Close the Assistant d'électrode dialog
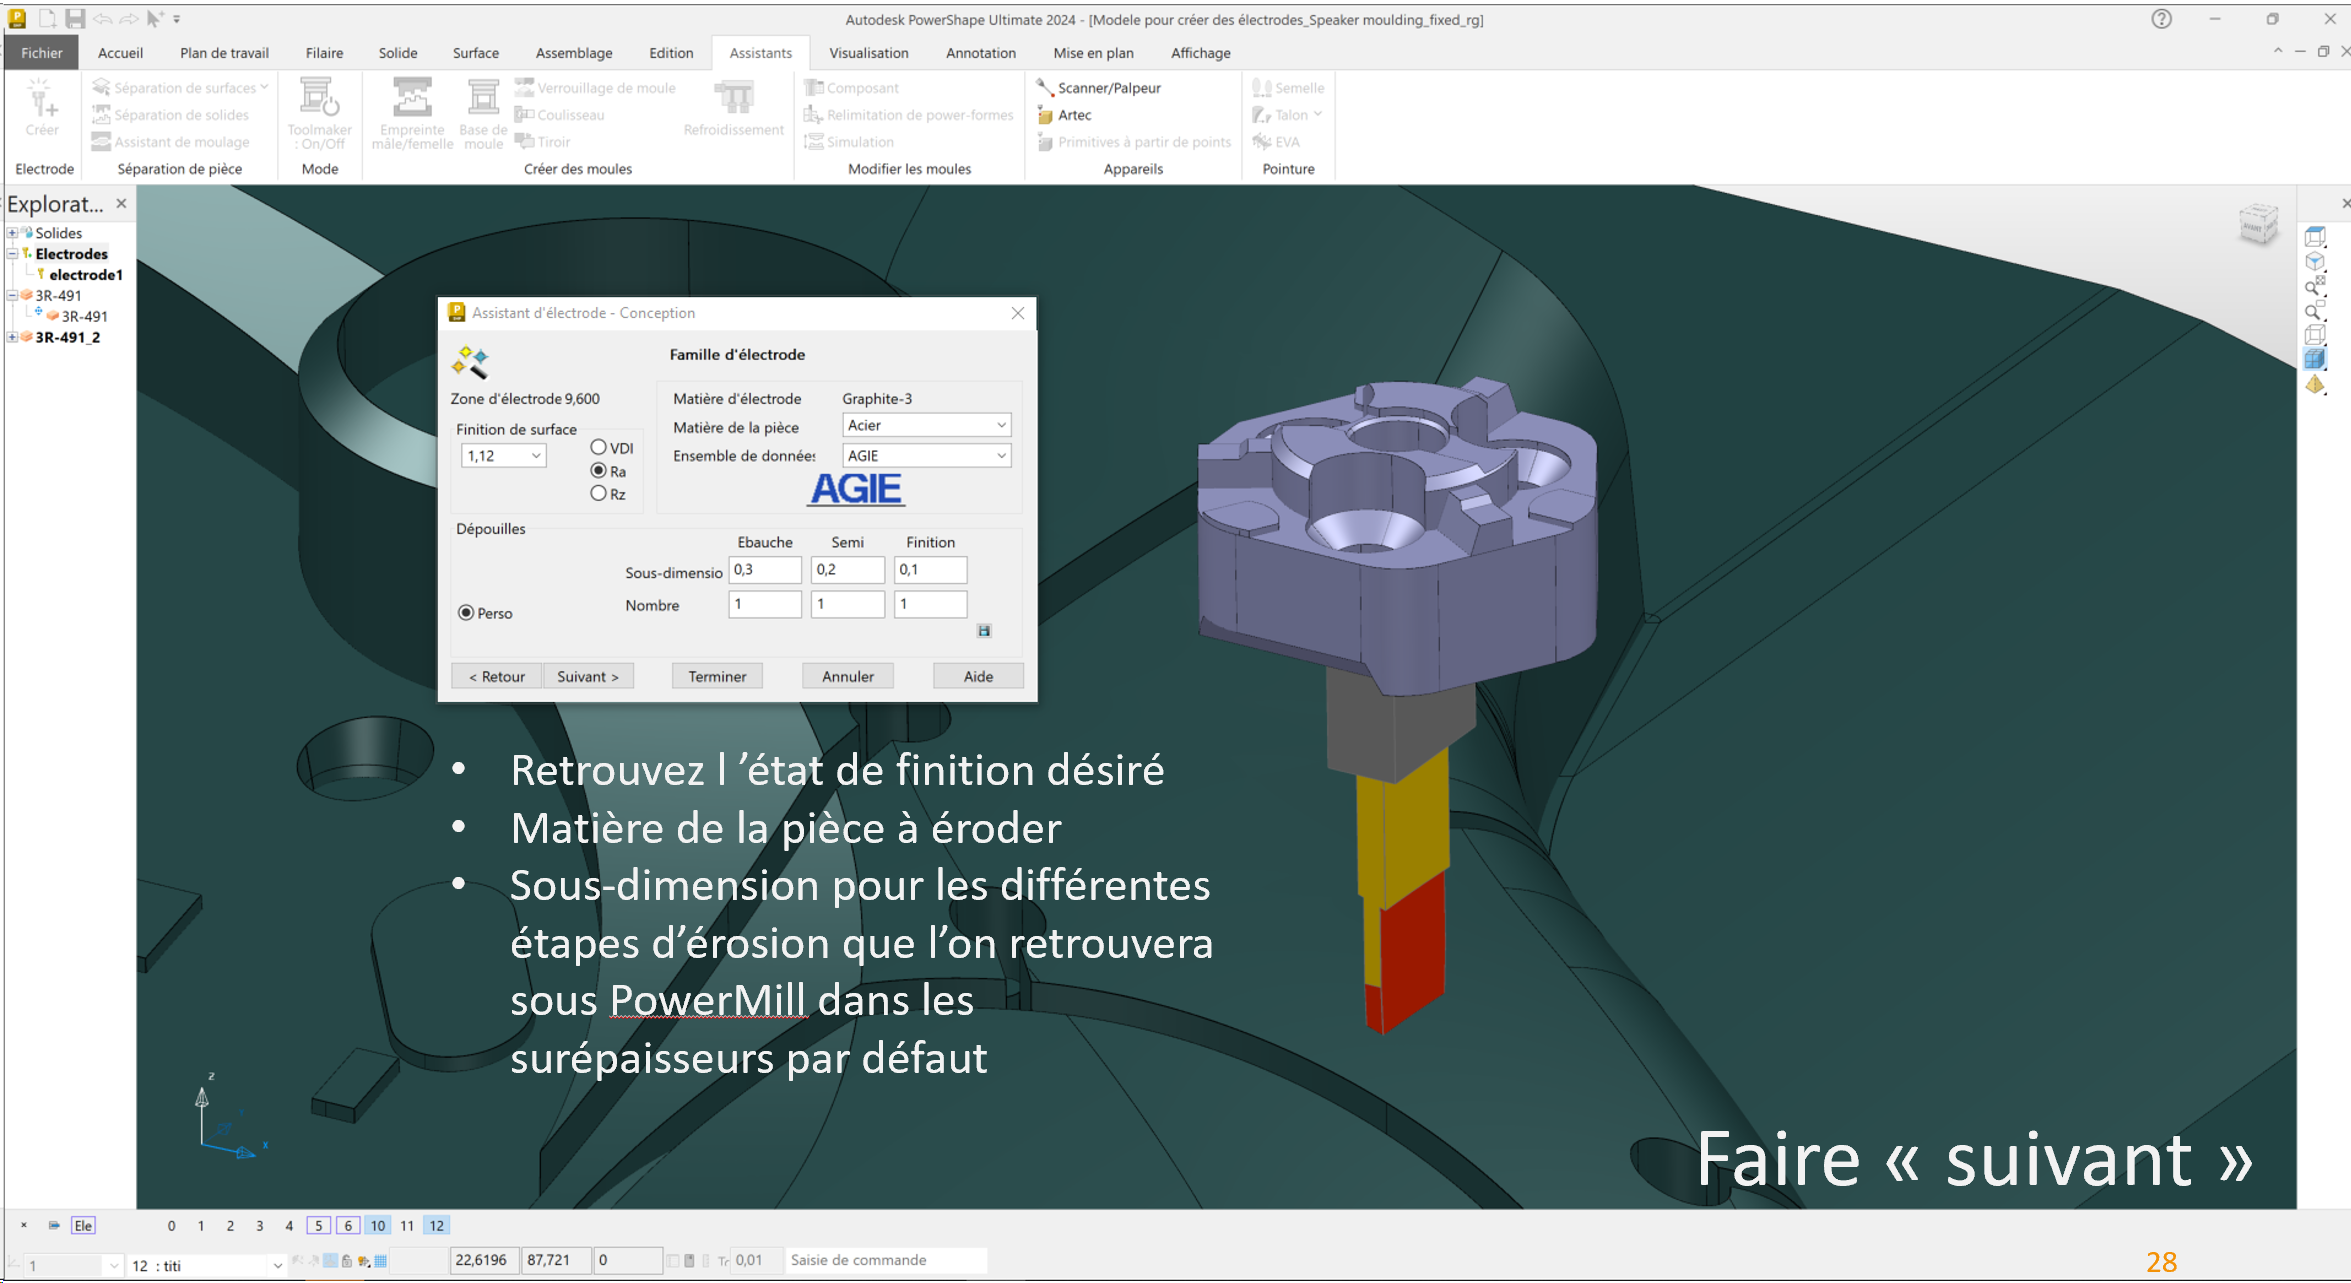Image resolution: width=2351 pixels, height=1283 pixels. coord(1017,313)
